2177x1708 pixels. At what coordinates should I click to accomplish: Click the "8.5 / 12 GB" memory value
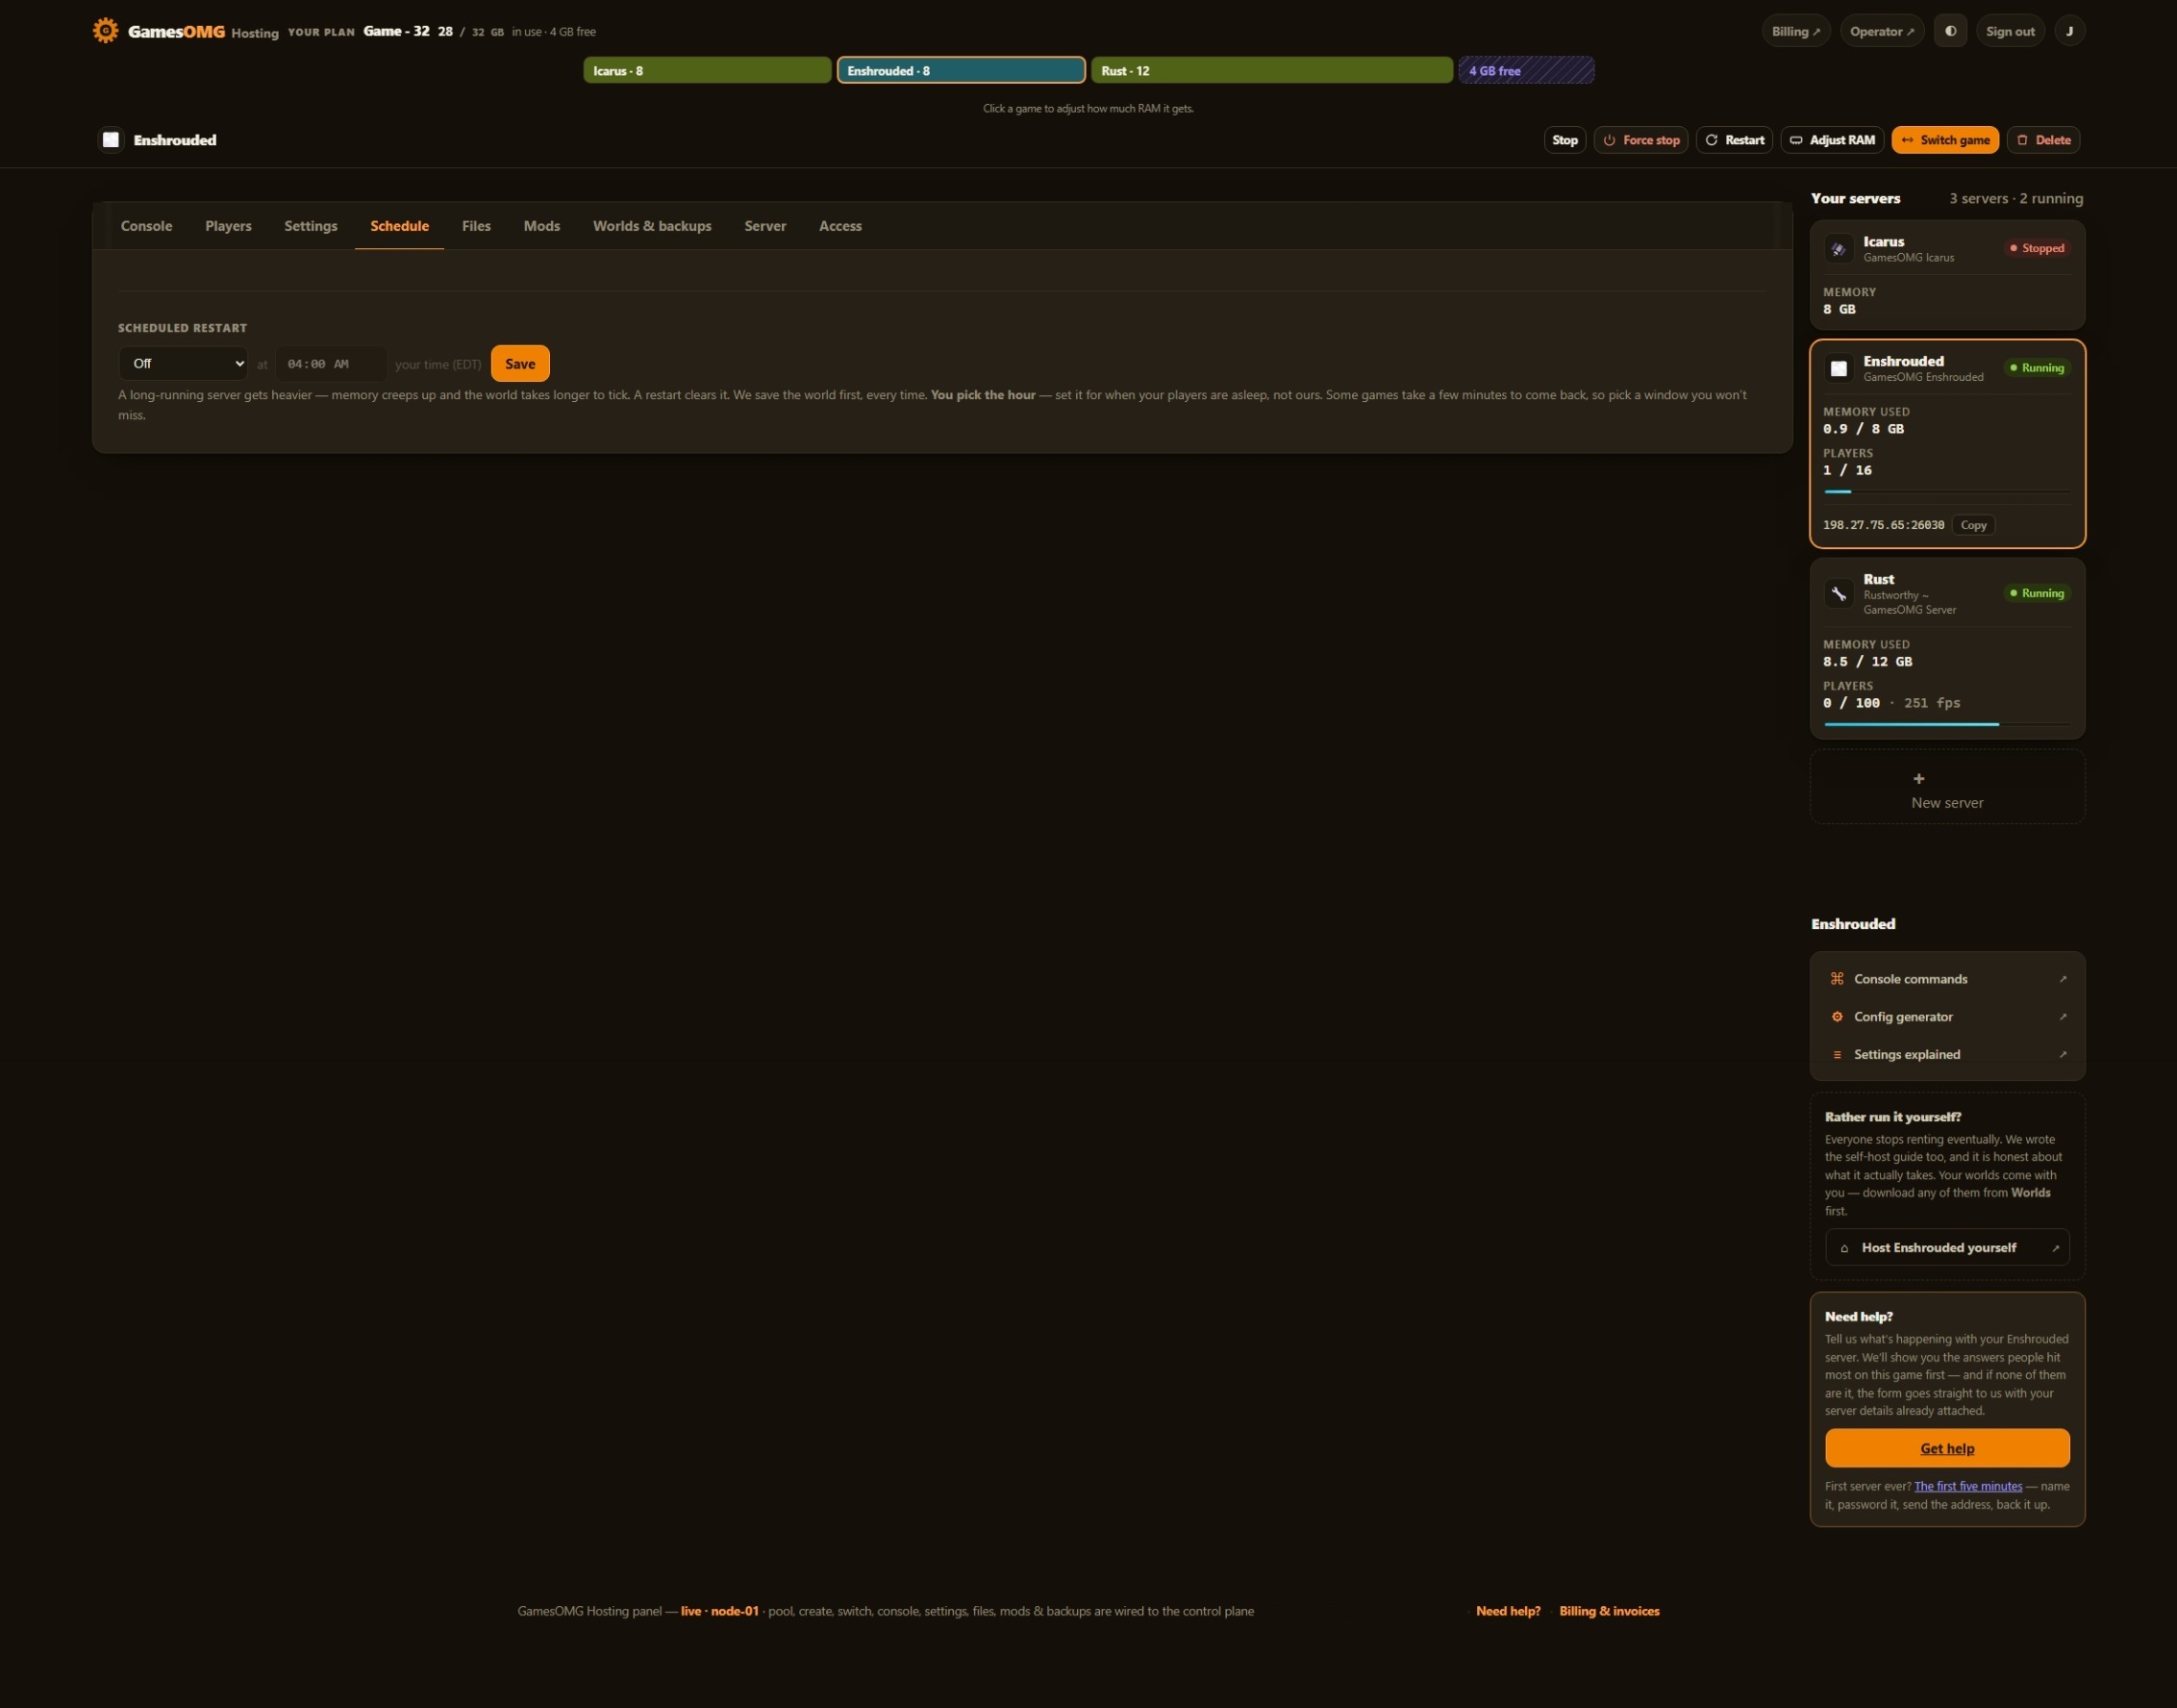tap(1867, 662)
